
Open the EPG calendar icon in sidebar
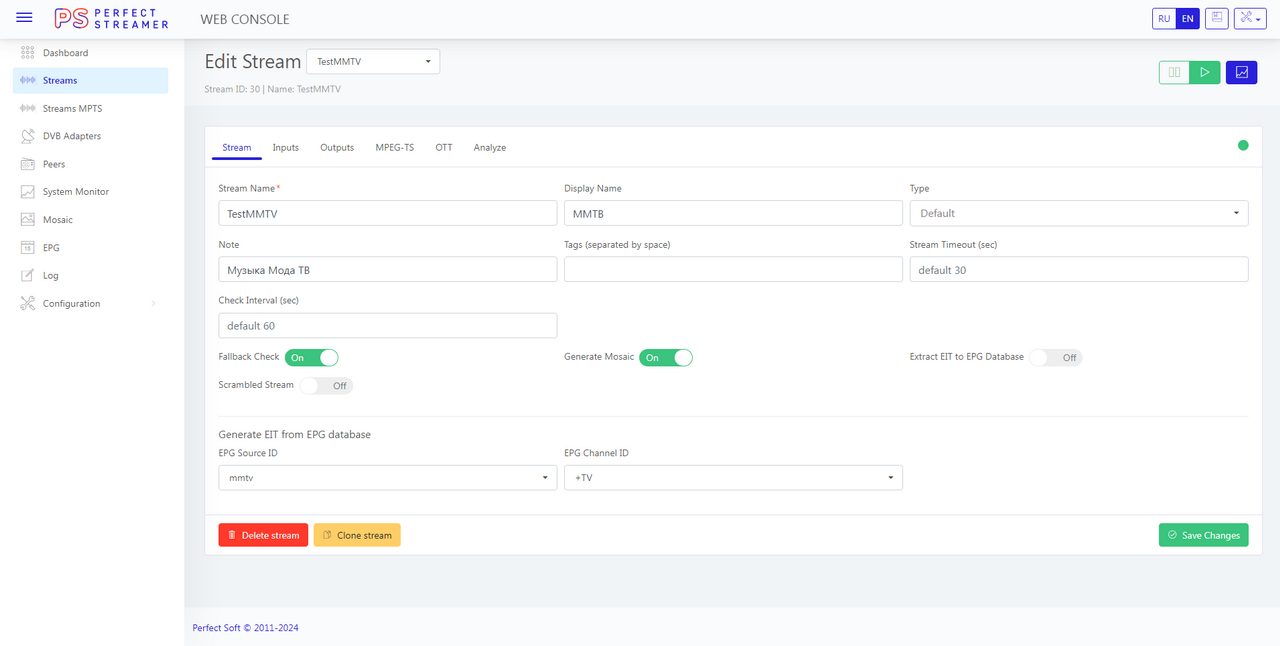(x=27, y=248)
